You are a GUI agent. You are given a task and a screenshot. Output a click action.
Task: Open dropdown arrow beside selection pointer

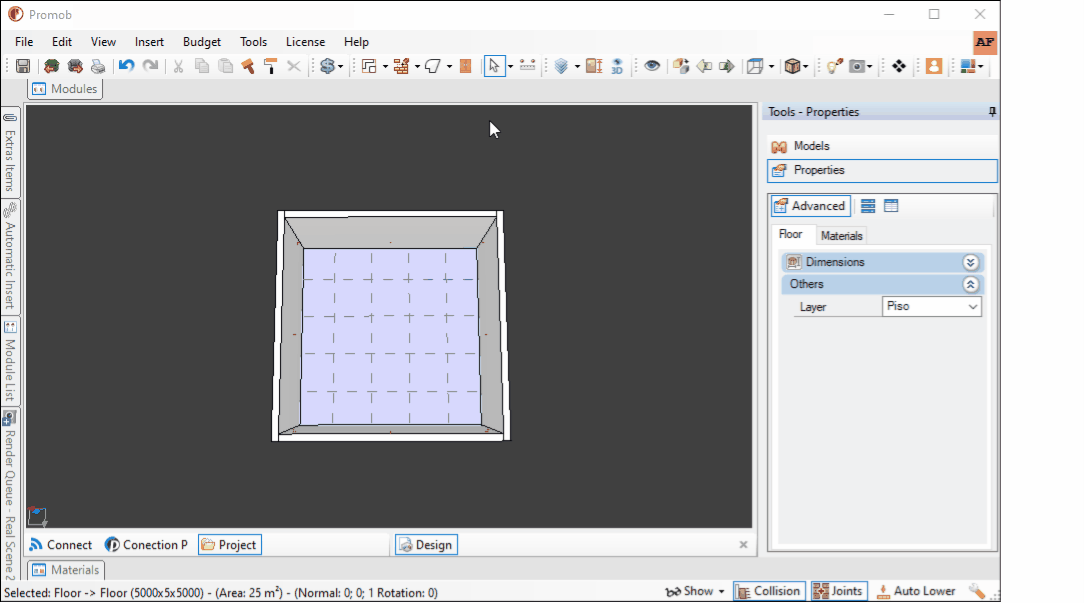point(510,66)
